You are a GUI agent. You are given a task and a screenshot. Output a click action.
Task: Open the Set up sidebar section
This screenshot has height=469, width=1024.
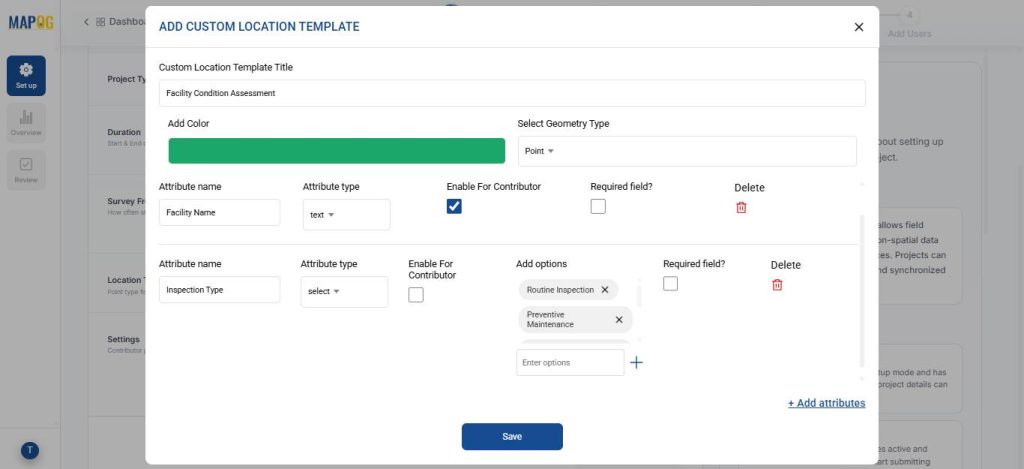[x=26, y=76]
